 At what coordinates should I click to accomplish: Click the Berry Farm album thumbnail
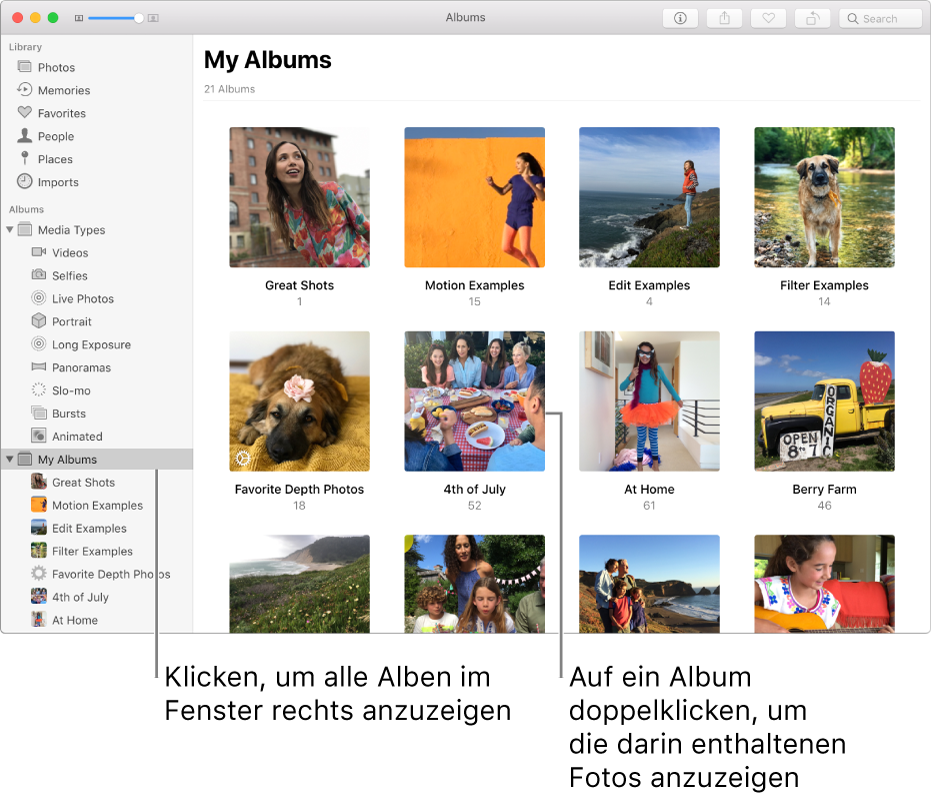tap(824, 402)
